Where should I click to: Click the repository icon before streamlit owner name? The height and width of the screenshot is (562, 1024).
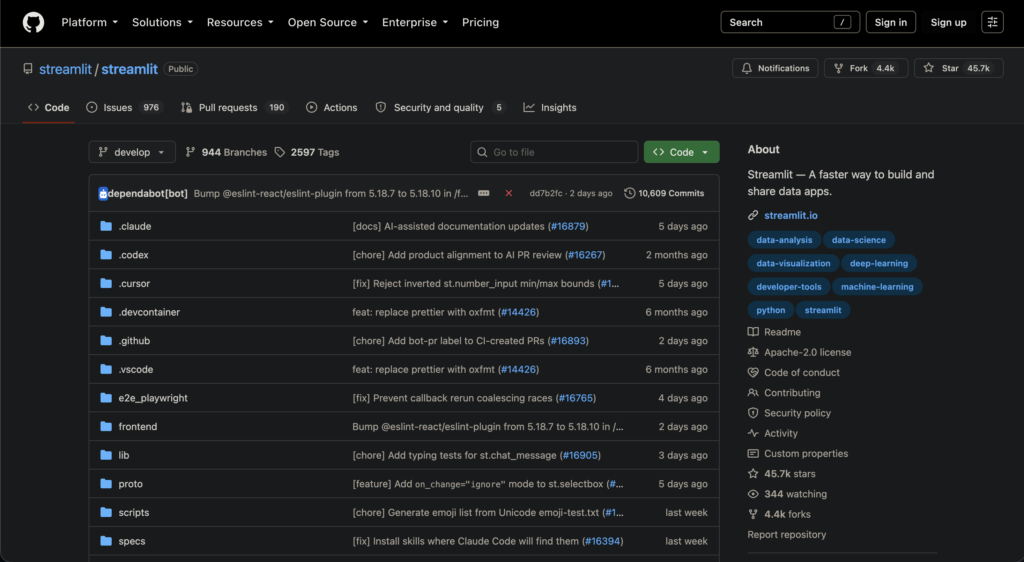click(x=27, y=69)
